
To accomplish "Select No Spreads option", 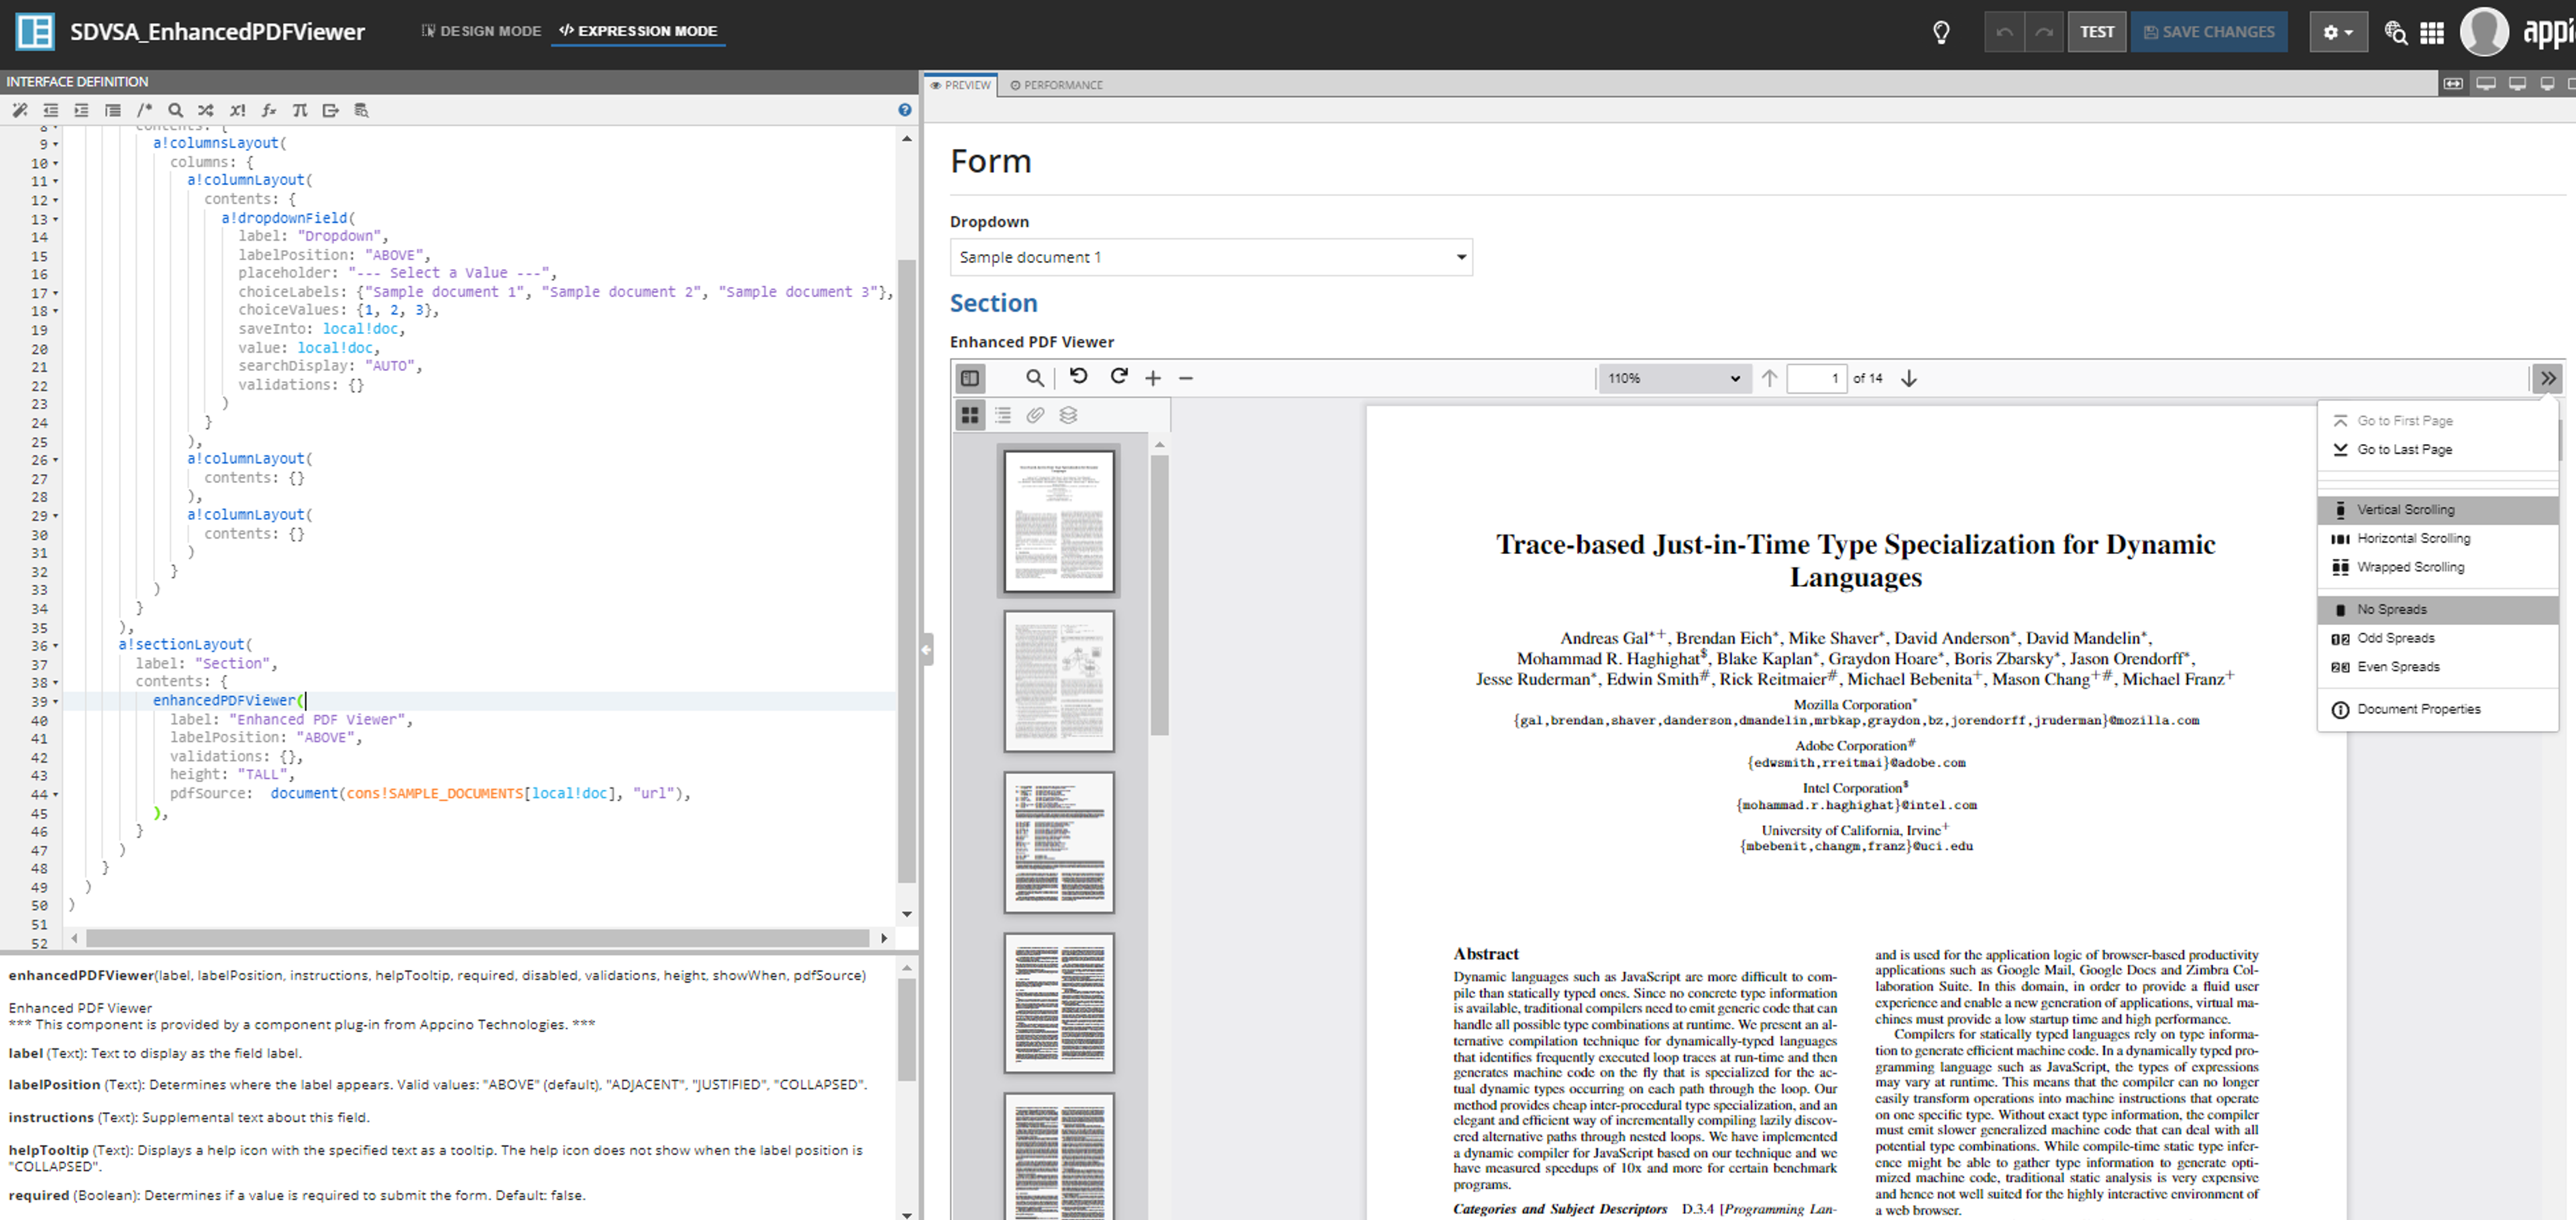I will [2438, 610].
